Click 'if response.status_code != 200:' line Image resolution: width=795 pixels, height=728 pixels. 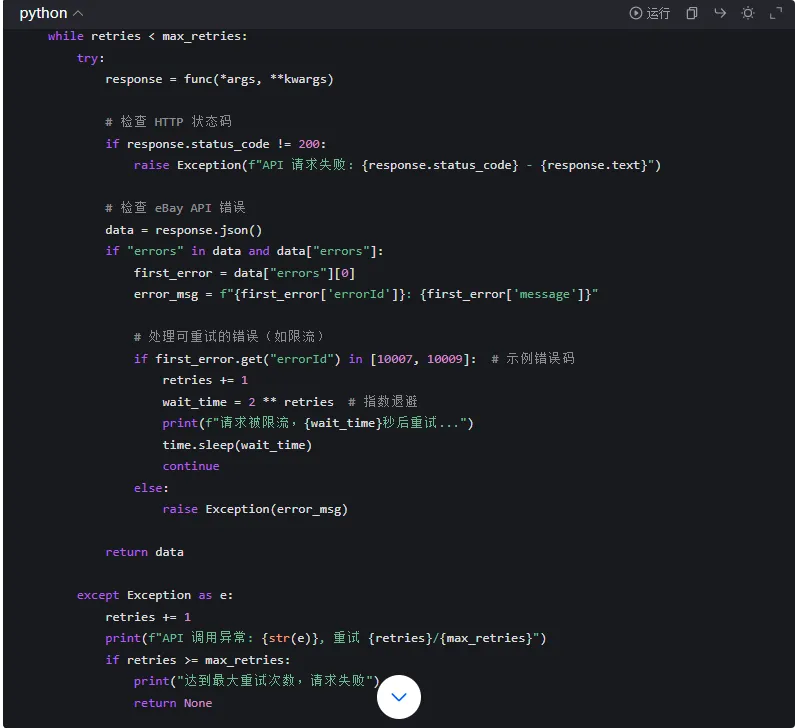215,144
